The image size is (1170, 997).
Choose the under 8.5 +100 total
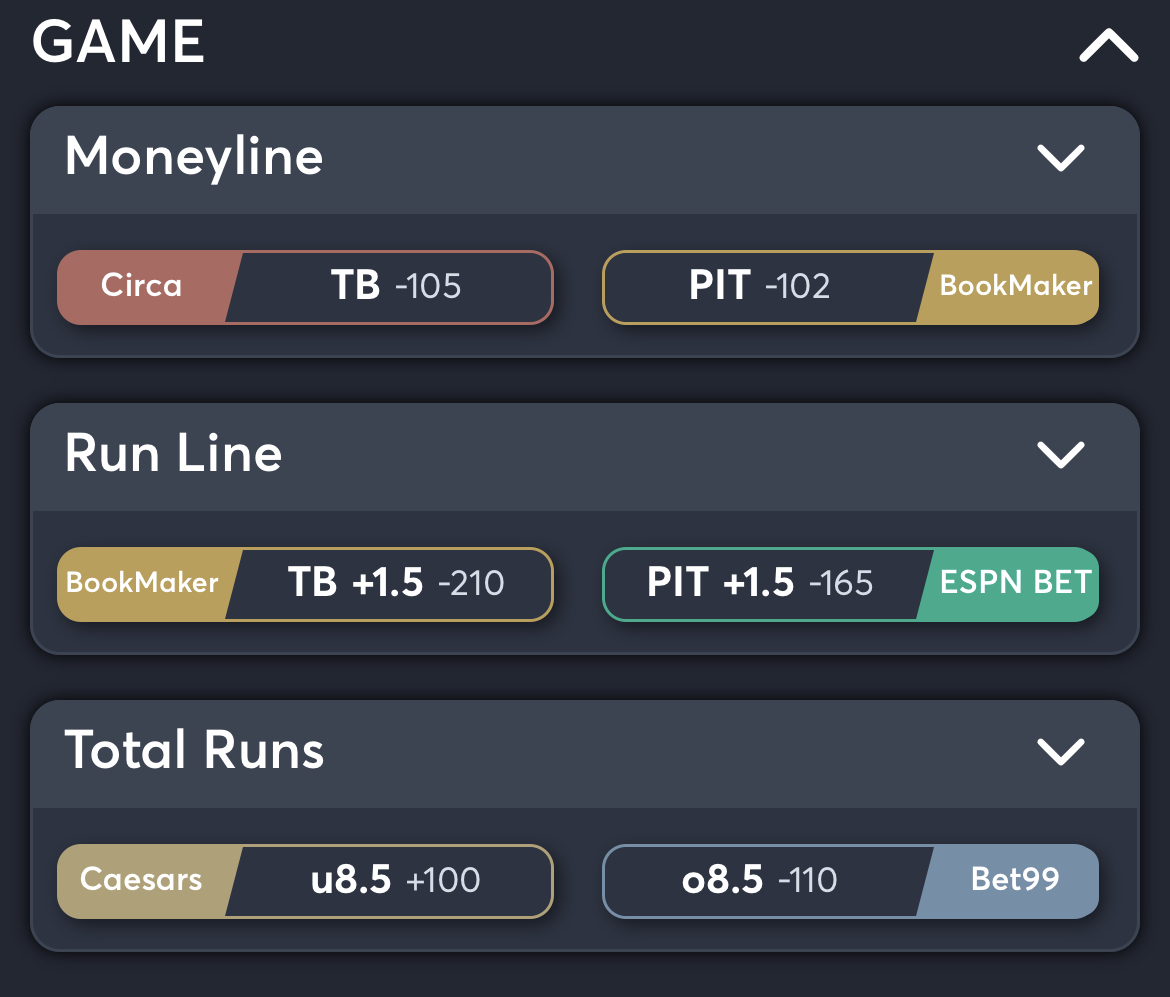tap(390, 881)
